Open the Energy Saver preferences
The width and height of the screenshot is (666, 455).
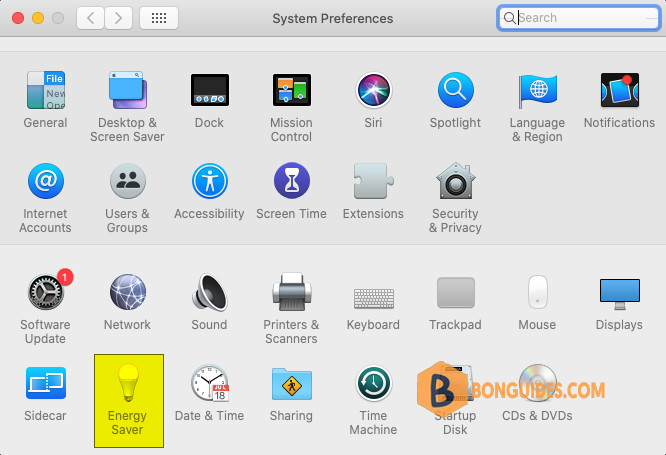[129, 401]
